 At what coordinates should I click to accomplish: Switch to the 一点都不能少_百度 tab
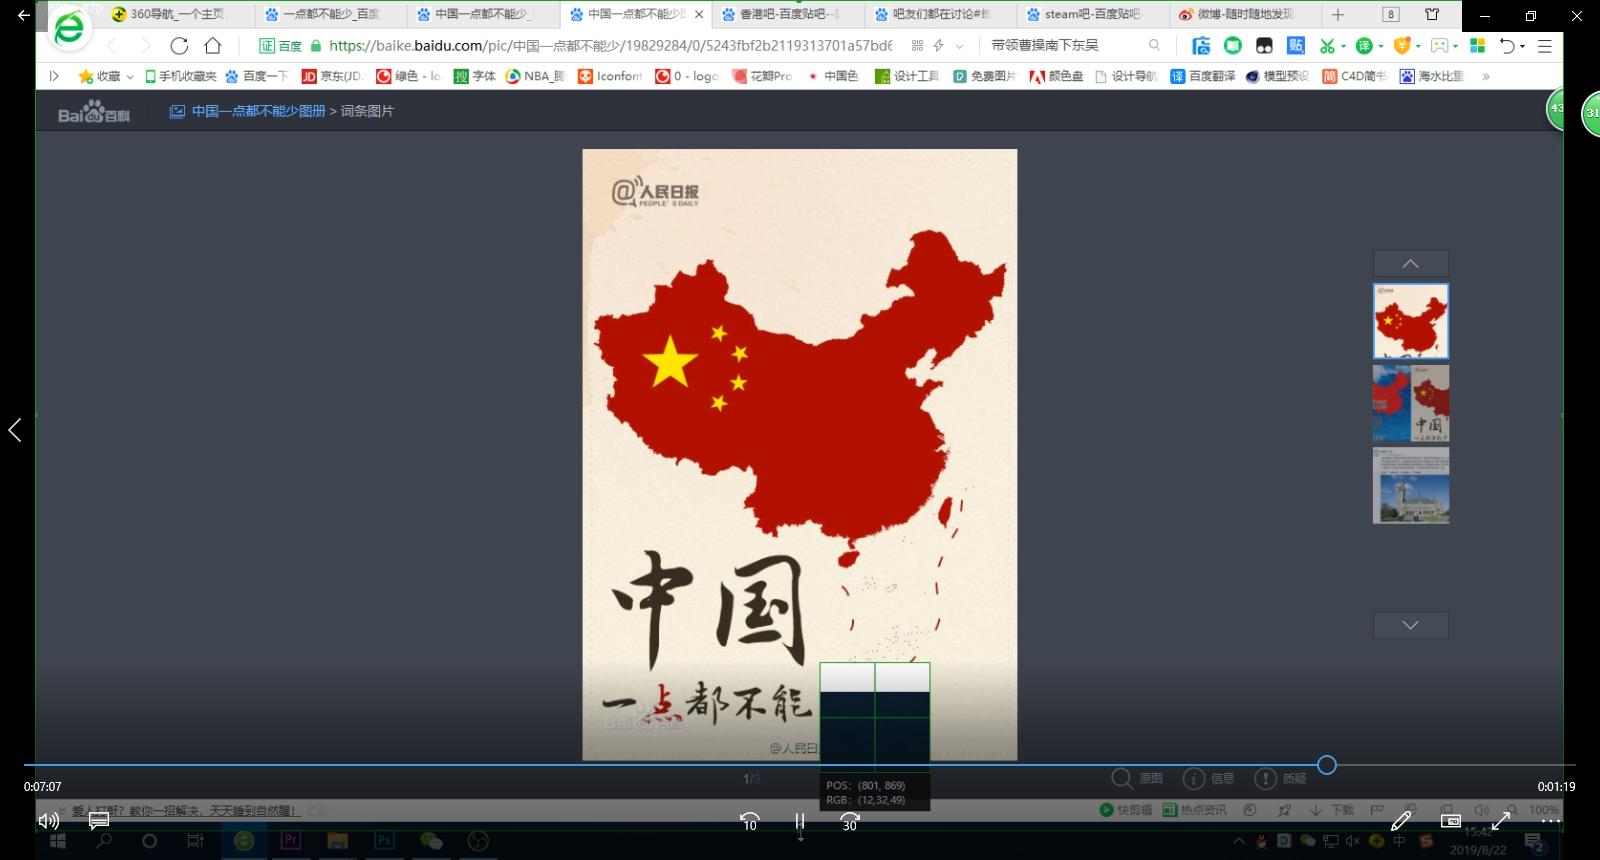click(x=330, y=14)
